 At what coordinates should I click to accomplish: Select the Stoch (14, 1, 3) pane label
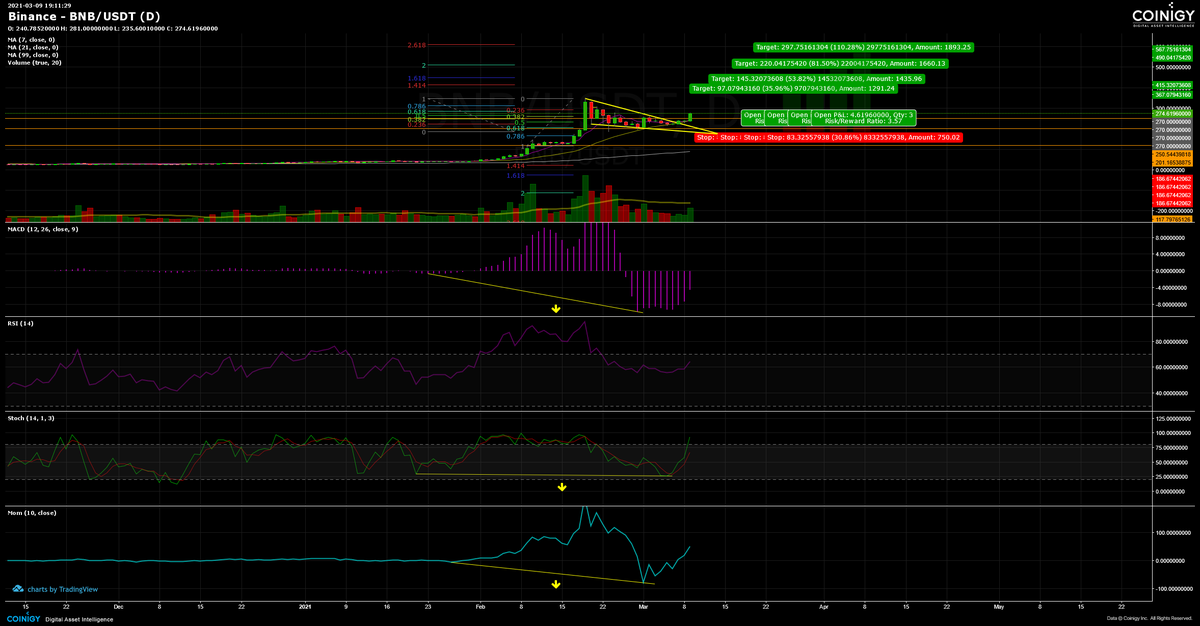31,417
